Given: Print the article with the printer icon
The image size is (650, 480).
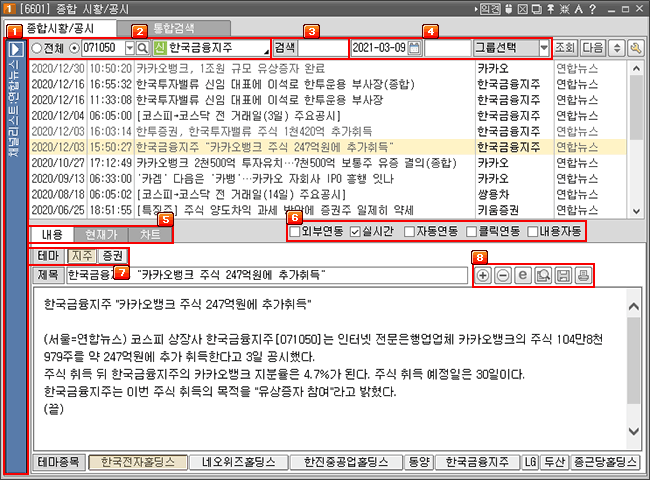Looking at the screenshot, I should (x=583, y=275).
